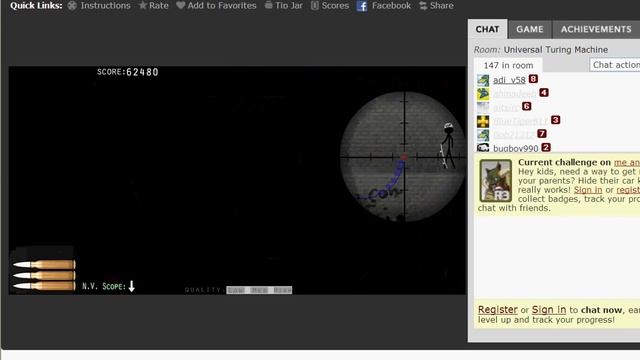Click the room name 'Universal Turing Machine'
The height and width of the screenshot is (360, 640).
(556, 50)
